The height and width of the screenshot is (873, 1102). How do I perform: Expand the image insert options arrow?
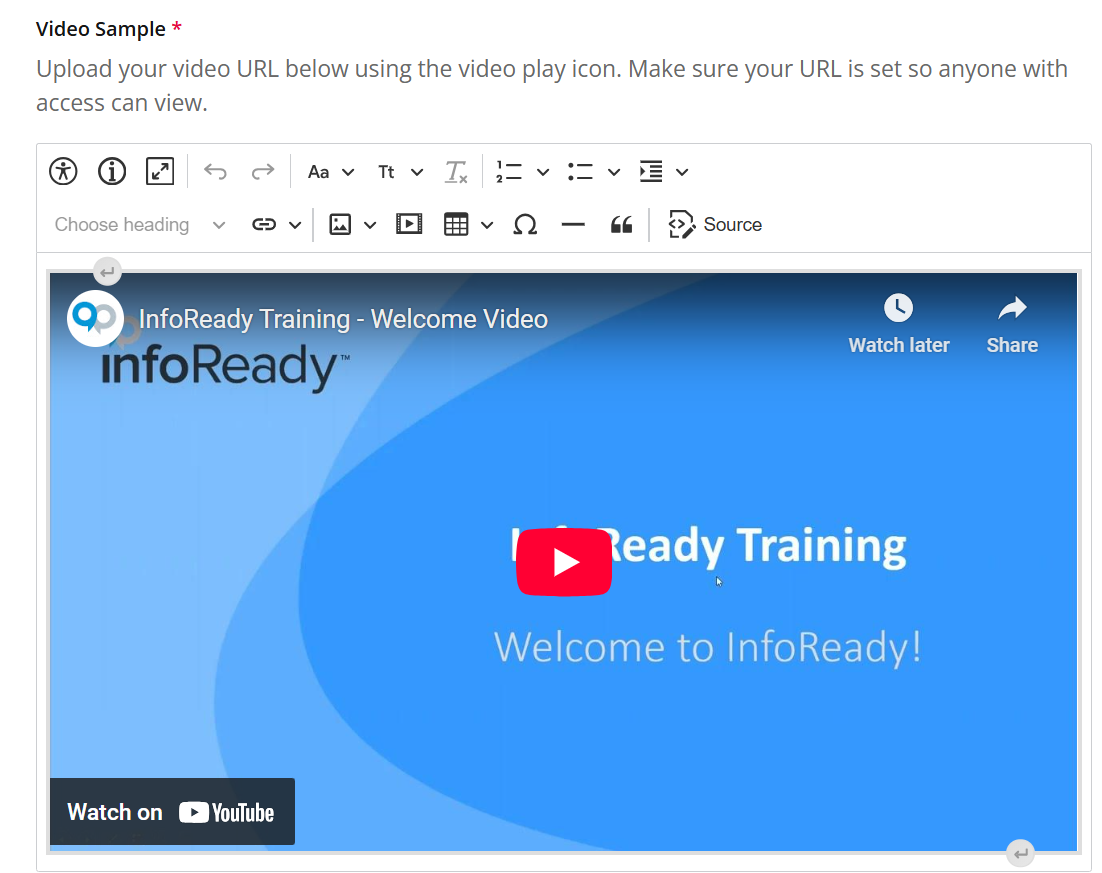point(370,225)
